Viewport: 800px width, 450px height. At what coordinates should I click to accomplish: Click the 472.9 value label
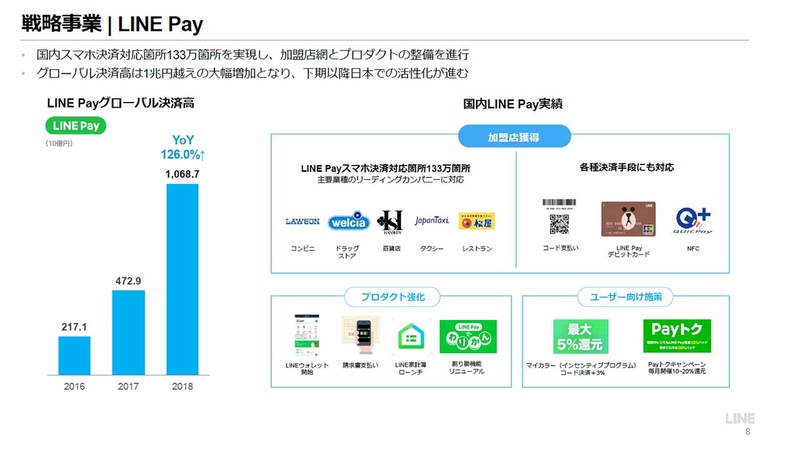(128, 281)
